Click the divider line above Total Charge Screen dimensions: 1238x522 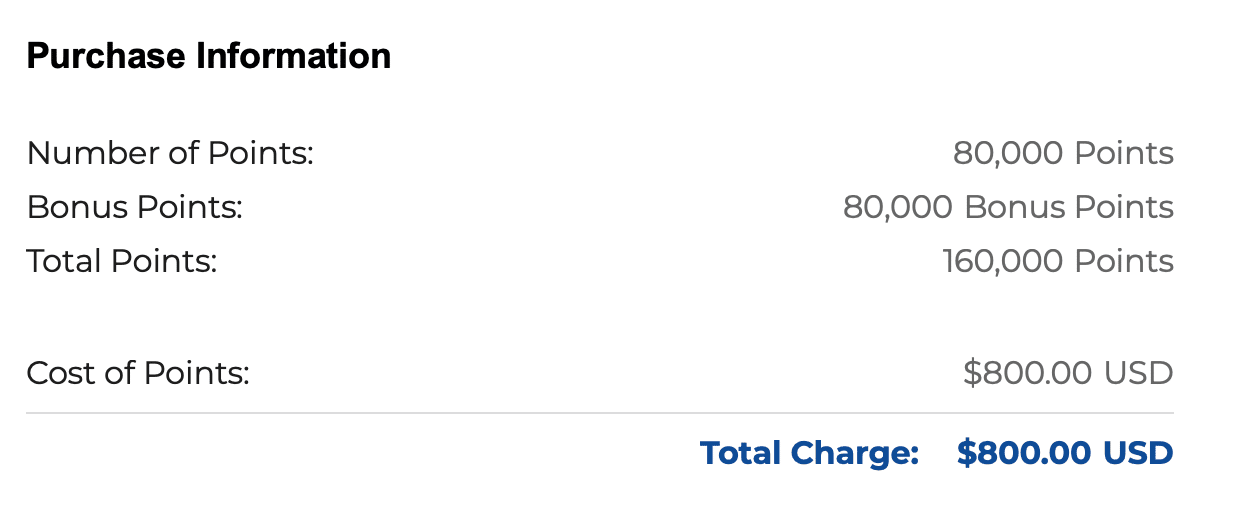point(600,413)
